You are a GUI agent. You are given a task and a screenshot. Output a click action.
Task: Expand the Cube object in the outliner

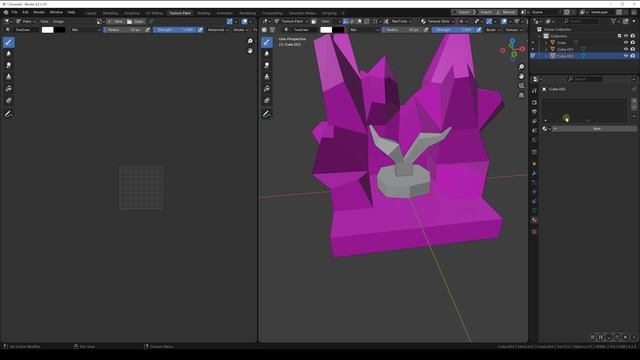pyautogui.click(x=546, y=42)
